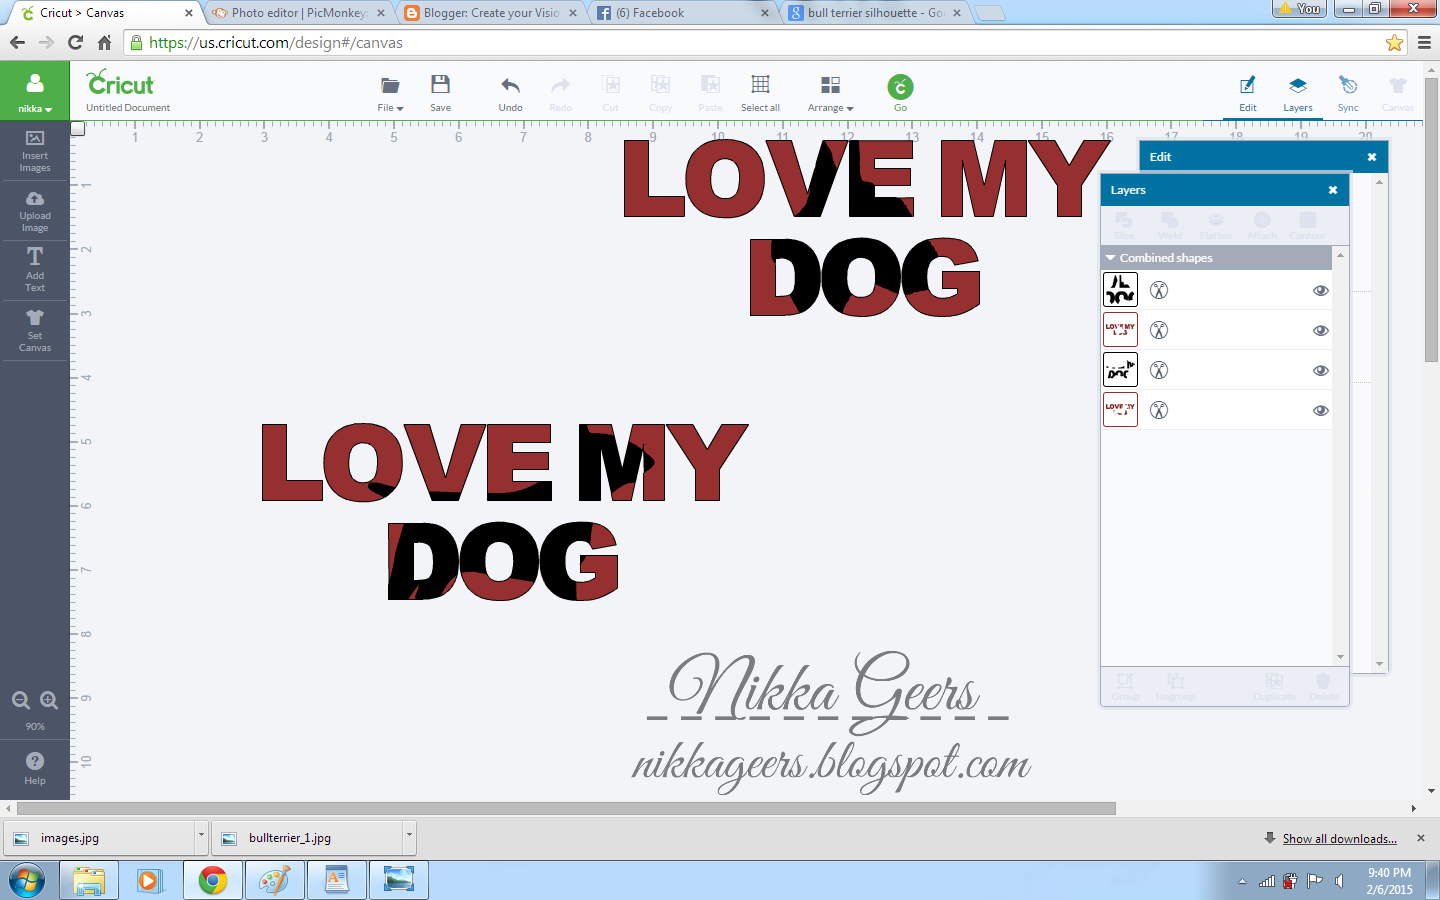1440x900 pixels.
Task: Select the Layers tab in top navigation
Action: click(x=1298, y=92)
